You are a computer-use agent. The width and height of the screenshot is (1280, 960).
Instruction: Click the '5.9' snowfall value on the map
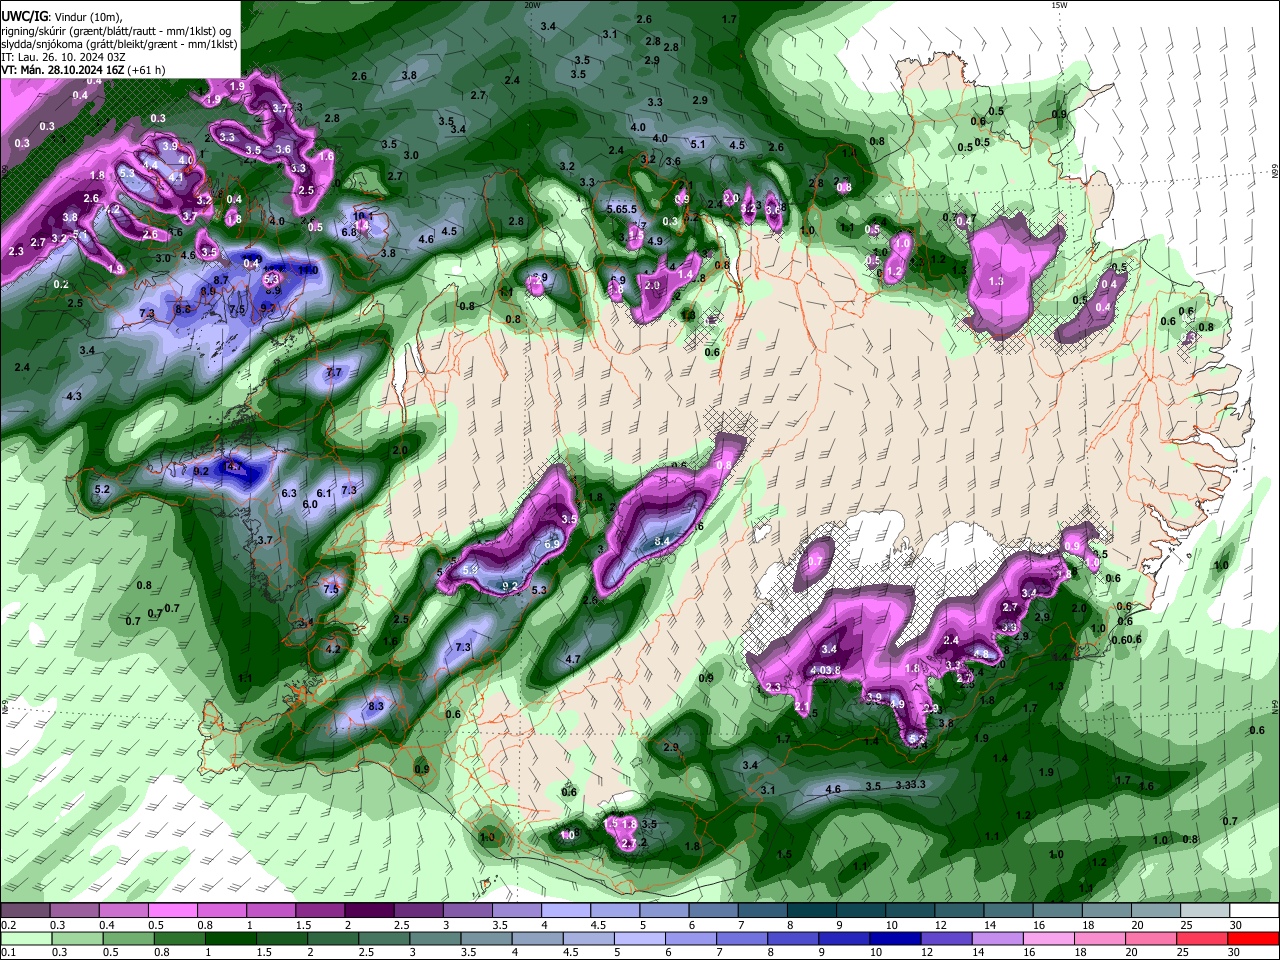tap(471, 569)
